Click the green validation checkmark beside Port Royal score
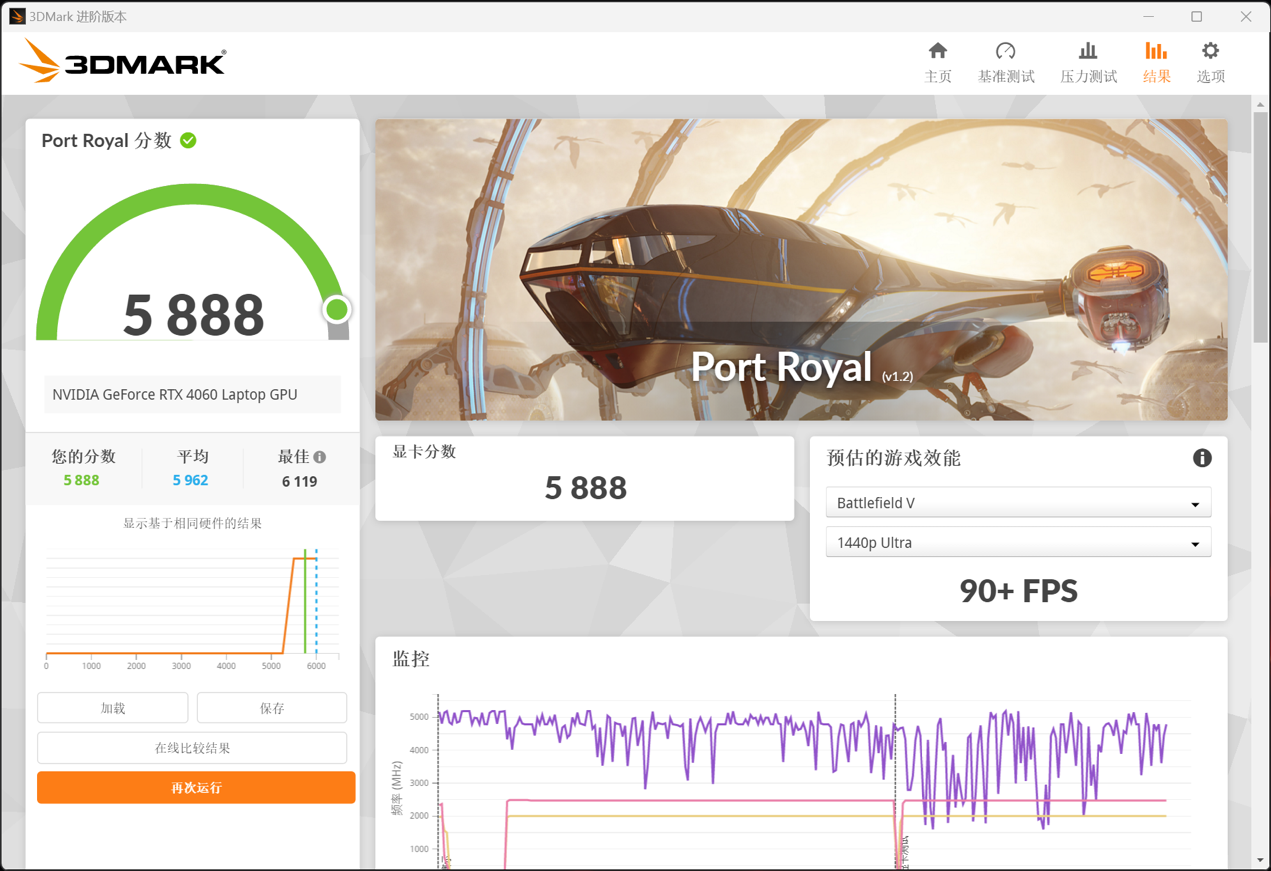This screenshot has width=1271, height=871. [188, 141]
